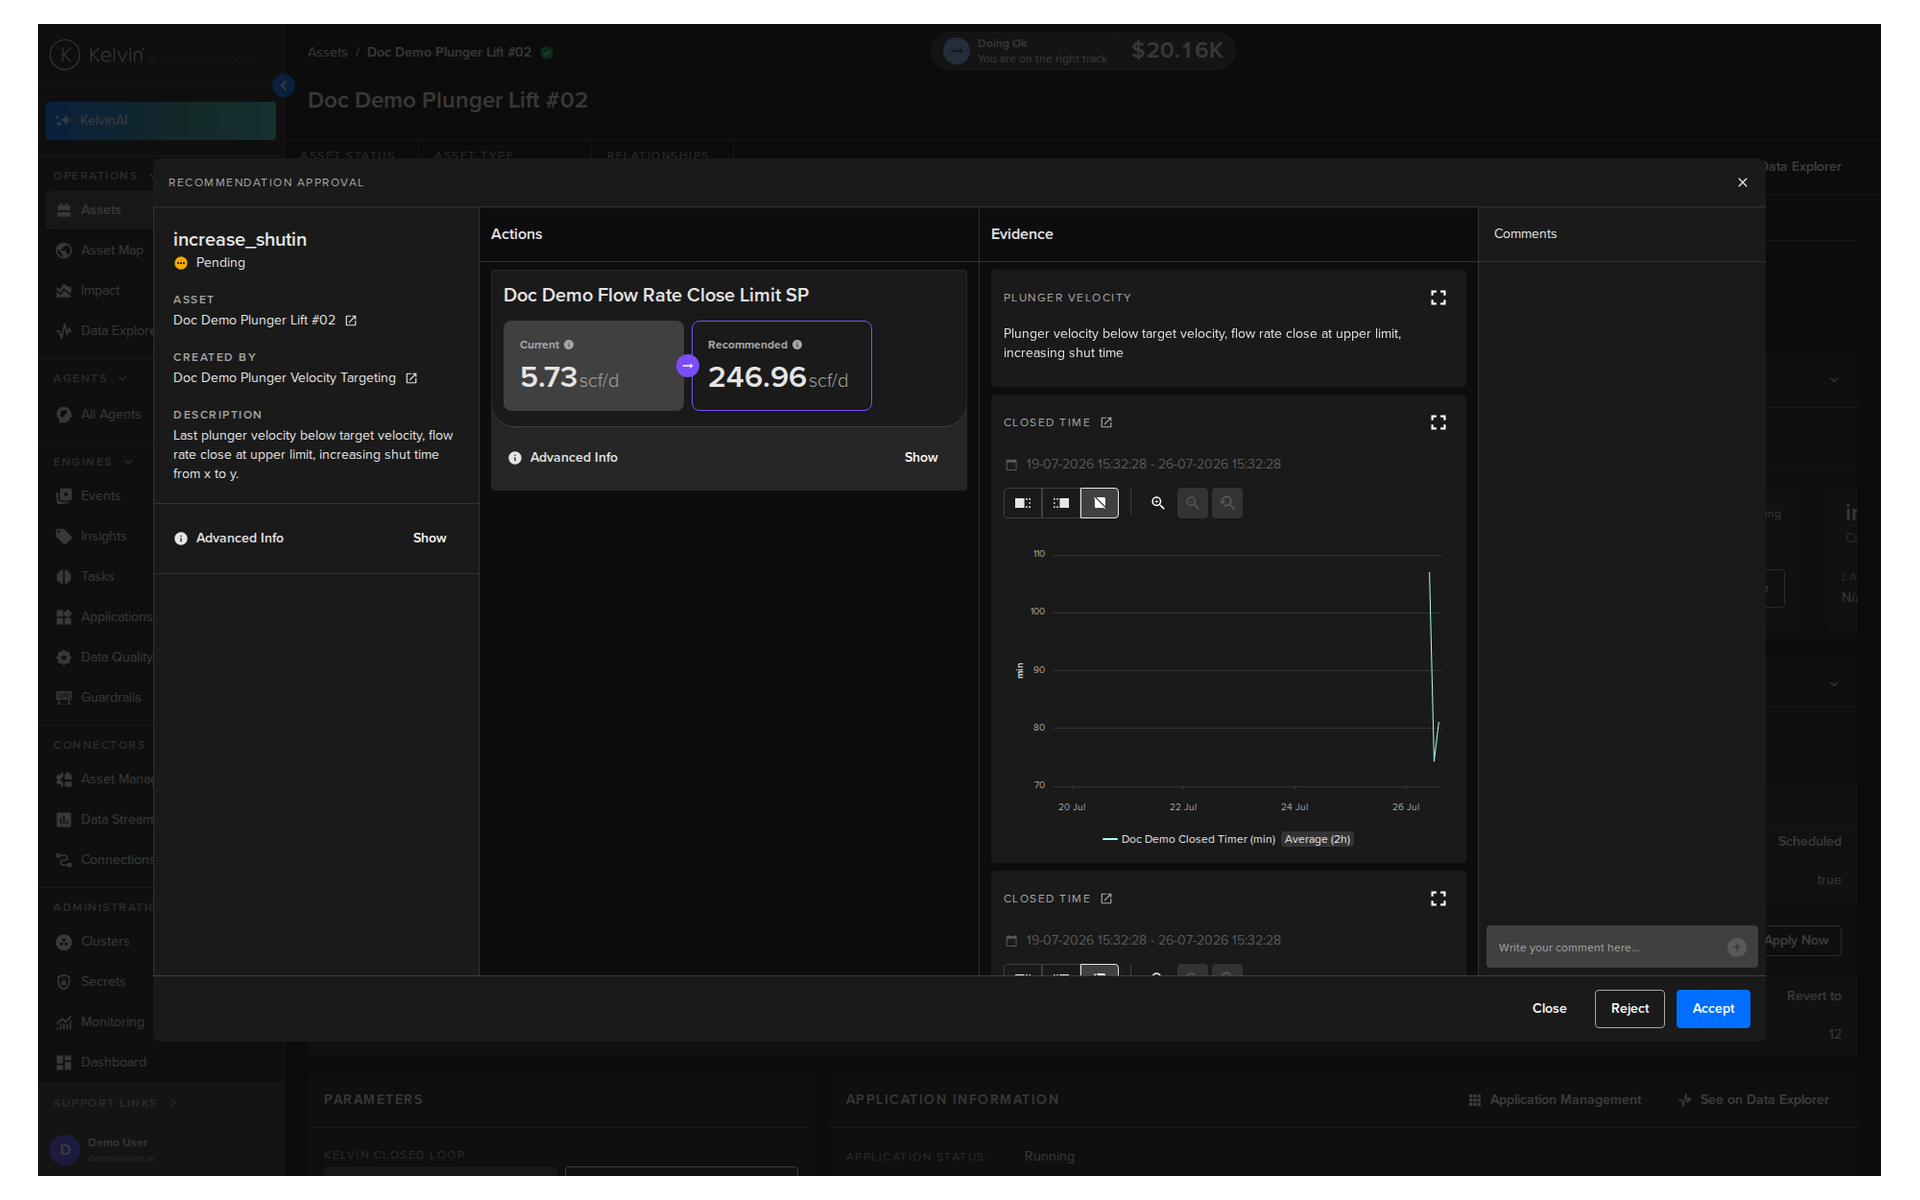1920x1200 pixels.
Task: Click the info icon beside Recommended value
Action: [x=797, y=345]
